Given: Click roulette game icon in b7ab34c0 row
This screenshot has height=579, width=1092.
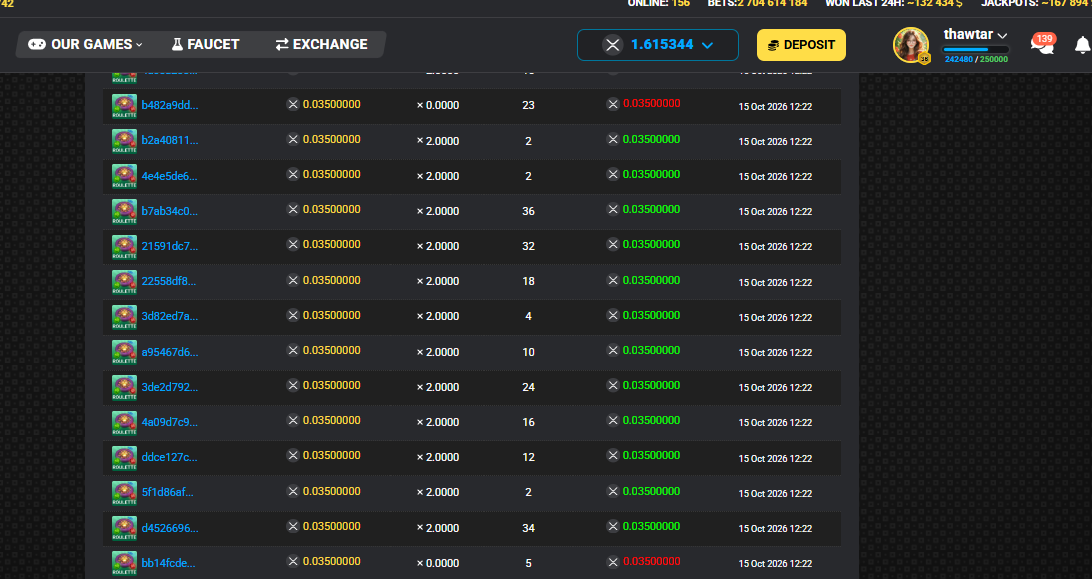Looking at the screenshot, I should [125, 211].
